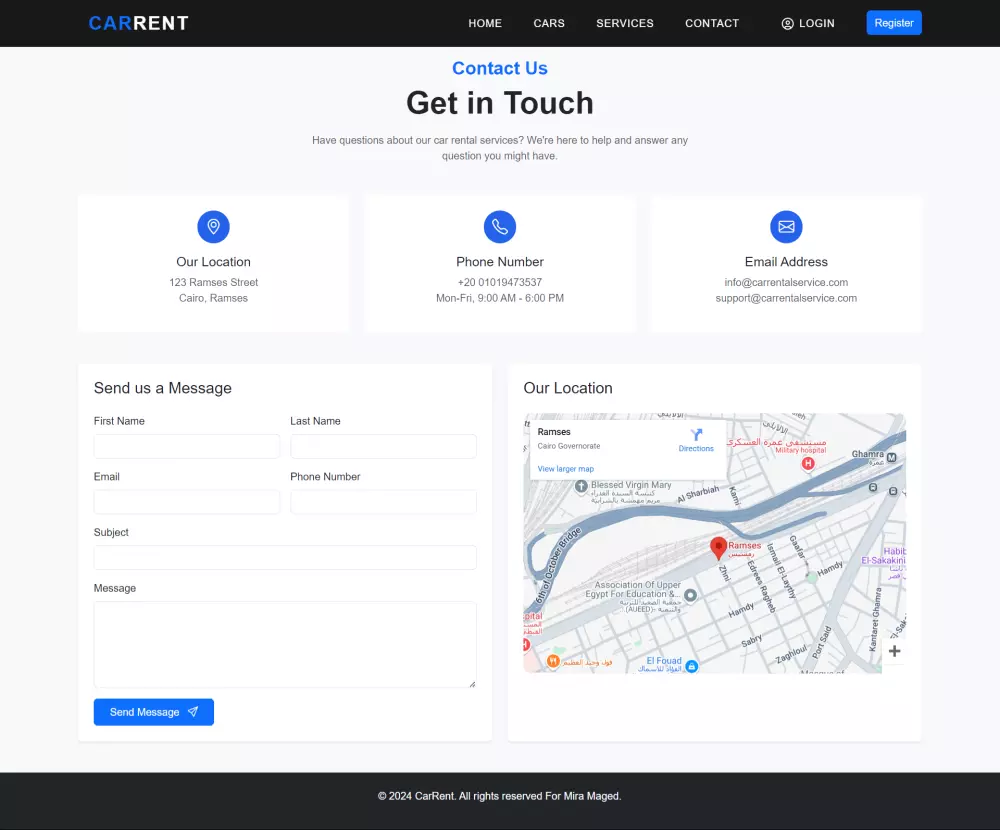This screenshot has height=830, width=1000.
Task: Click the First Name input field
Action: [x=186, y=446]
